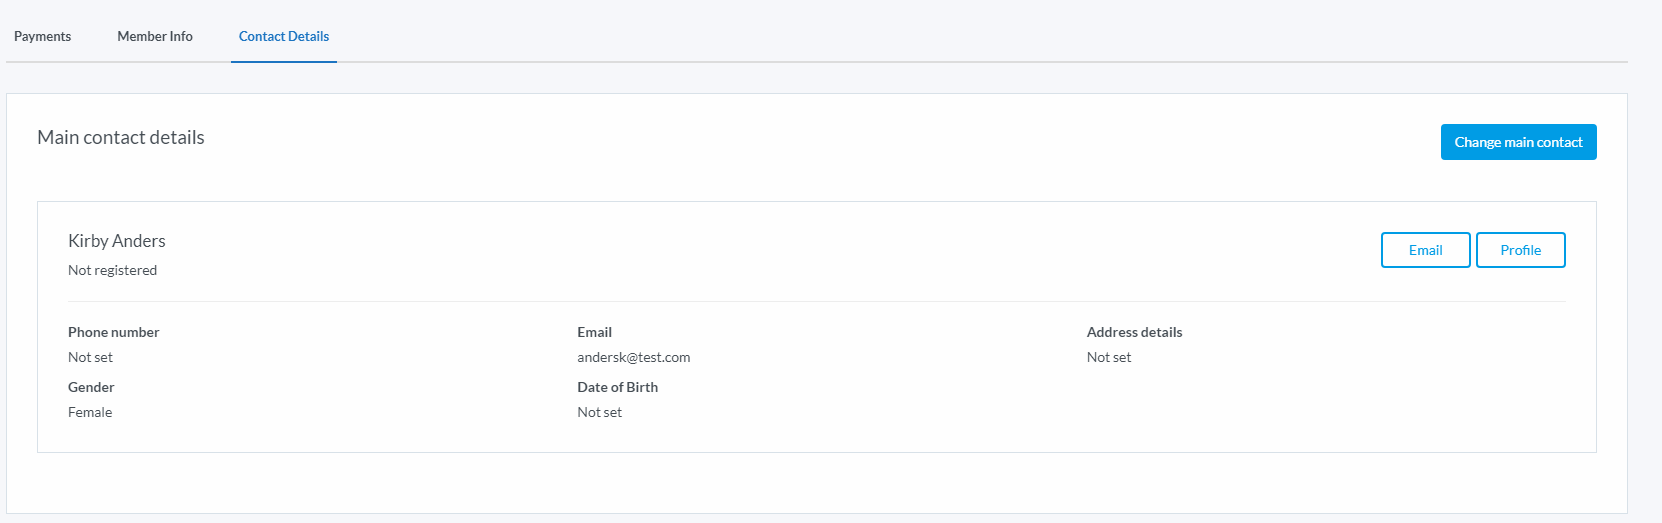
Task: Select the Female gender value
Action: [x=90, y=412]
